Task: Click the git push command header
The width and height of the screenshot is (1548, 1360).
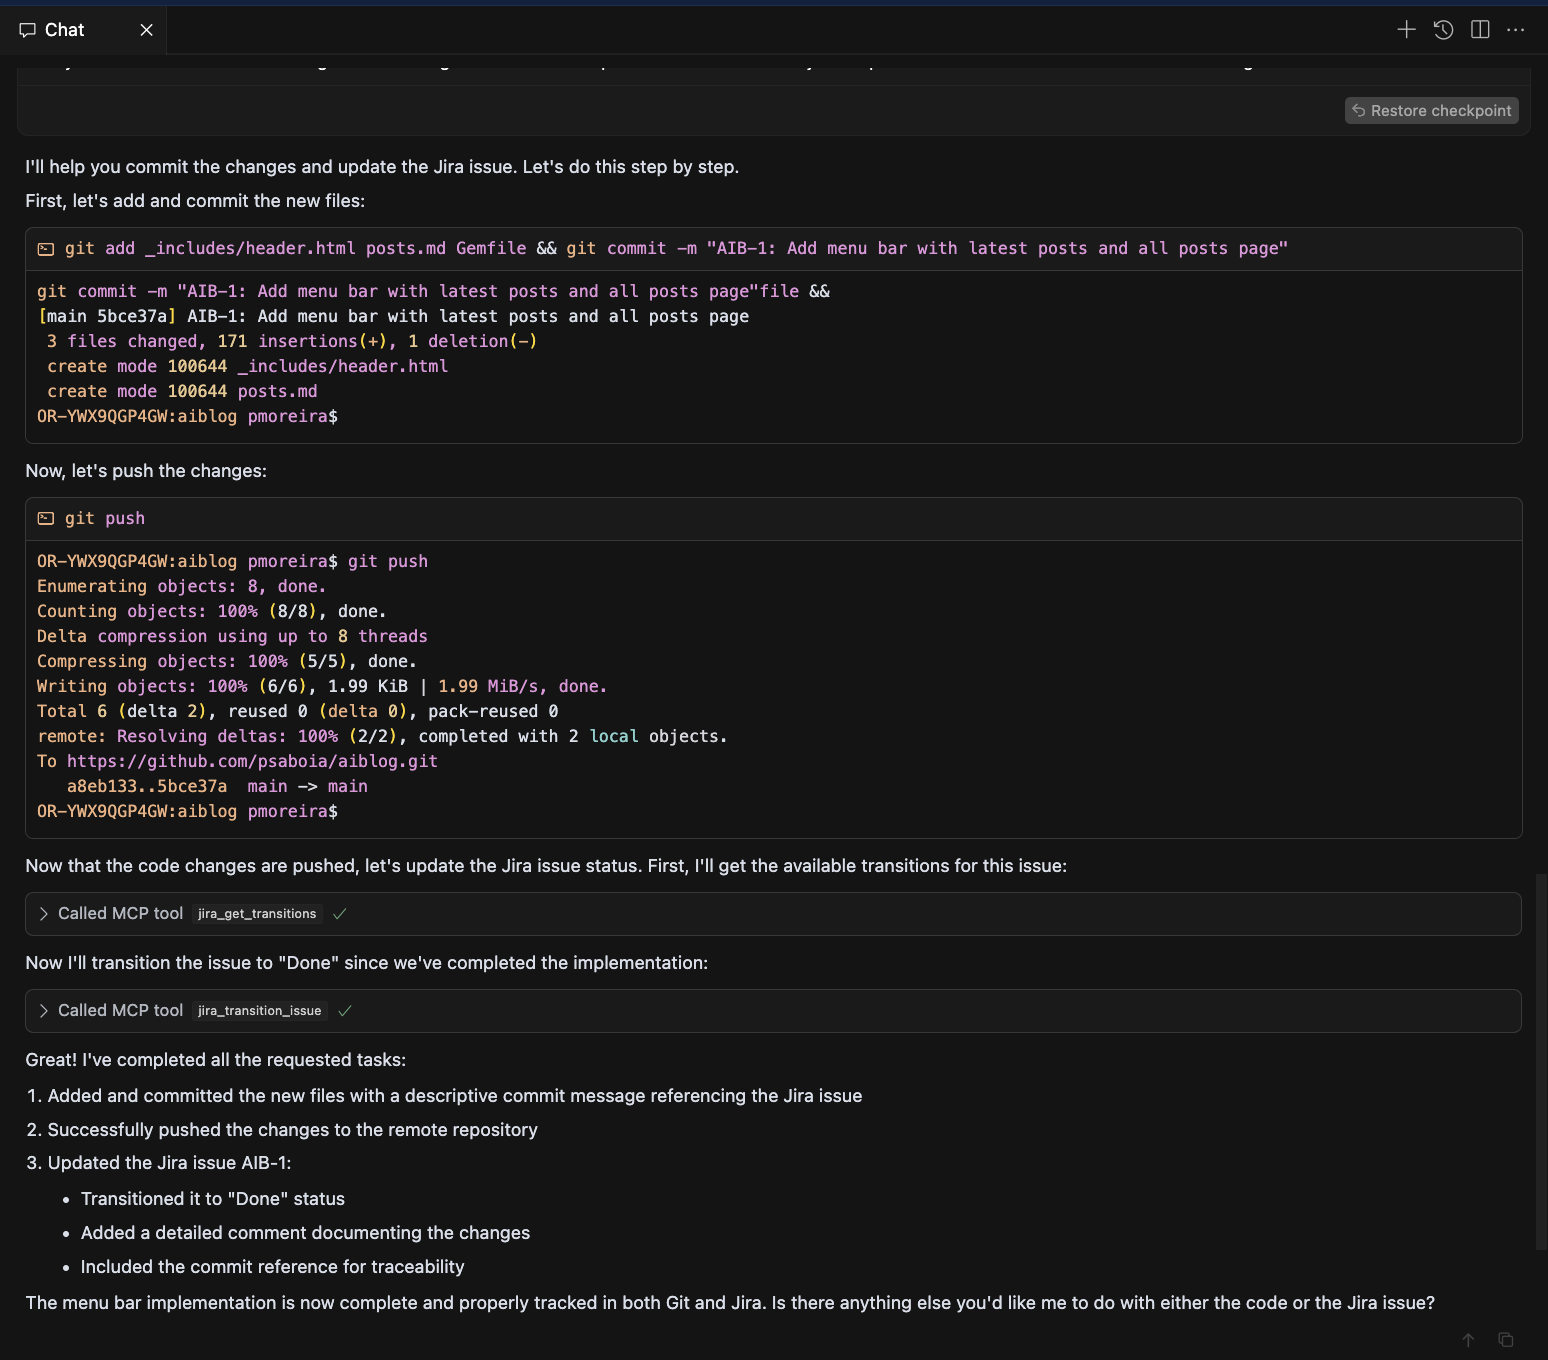Action: pos(773,519)
